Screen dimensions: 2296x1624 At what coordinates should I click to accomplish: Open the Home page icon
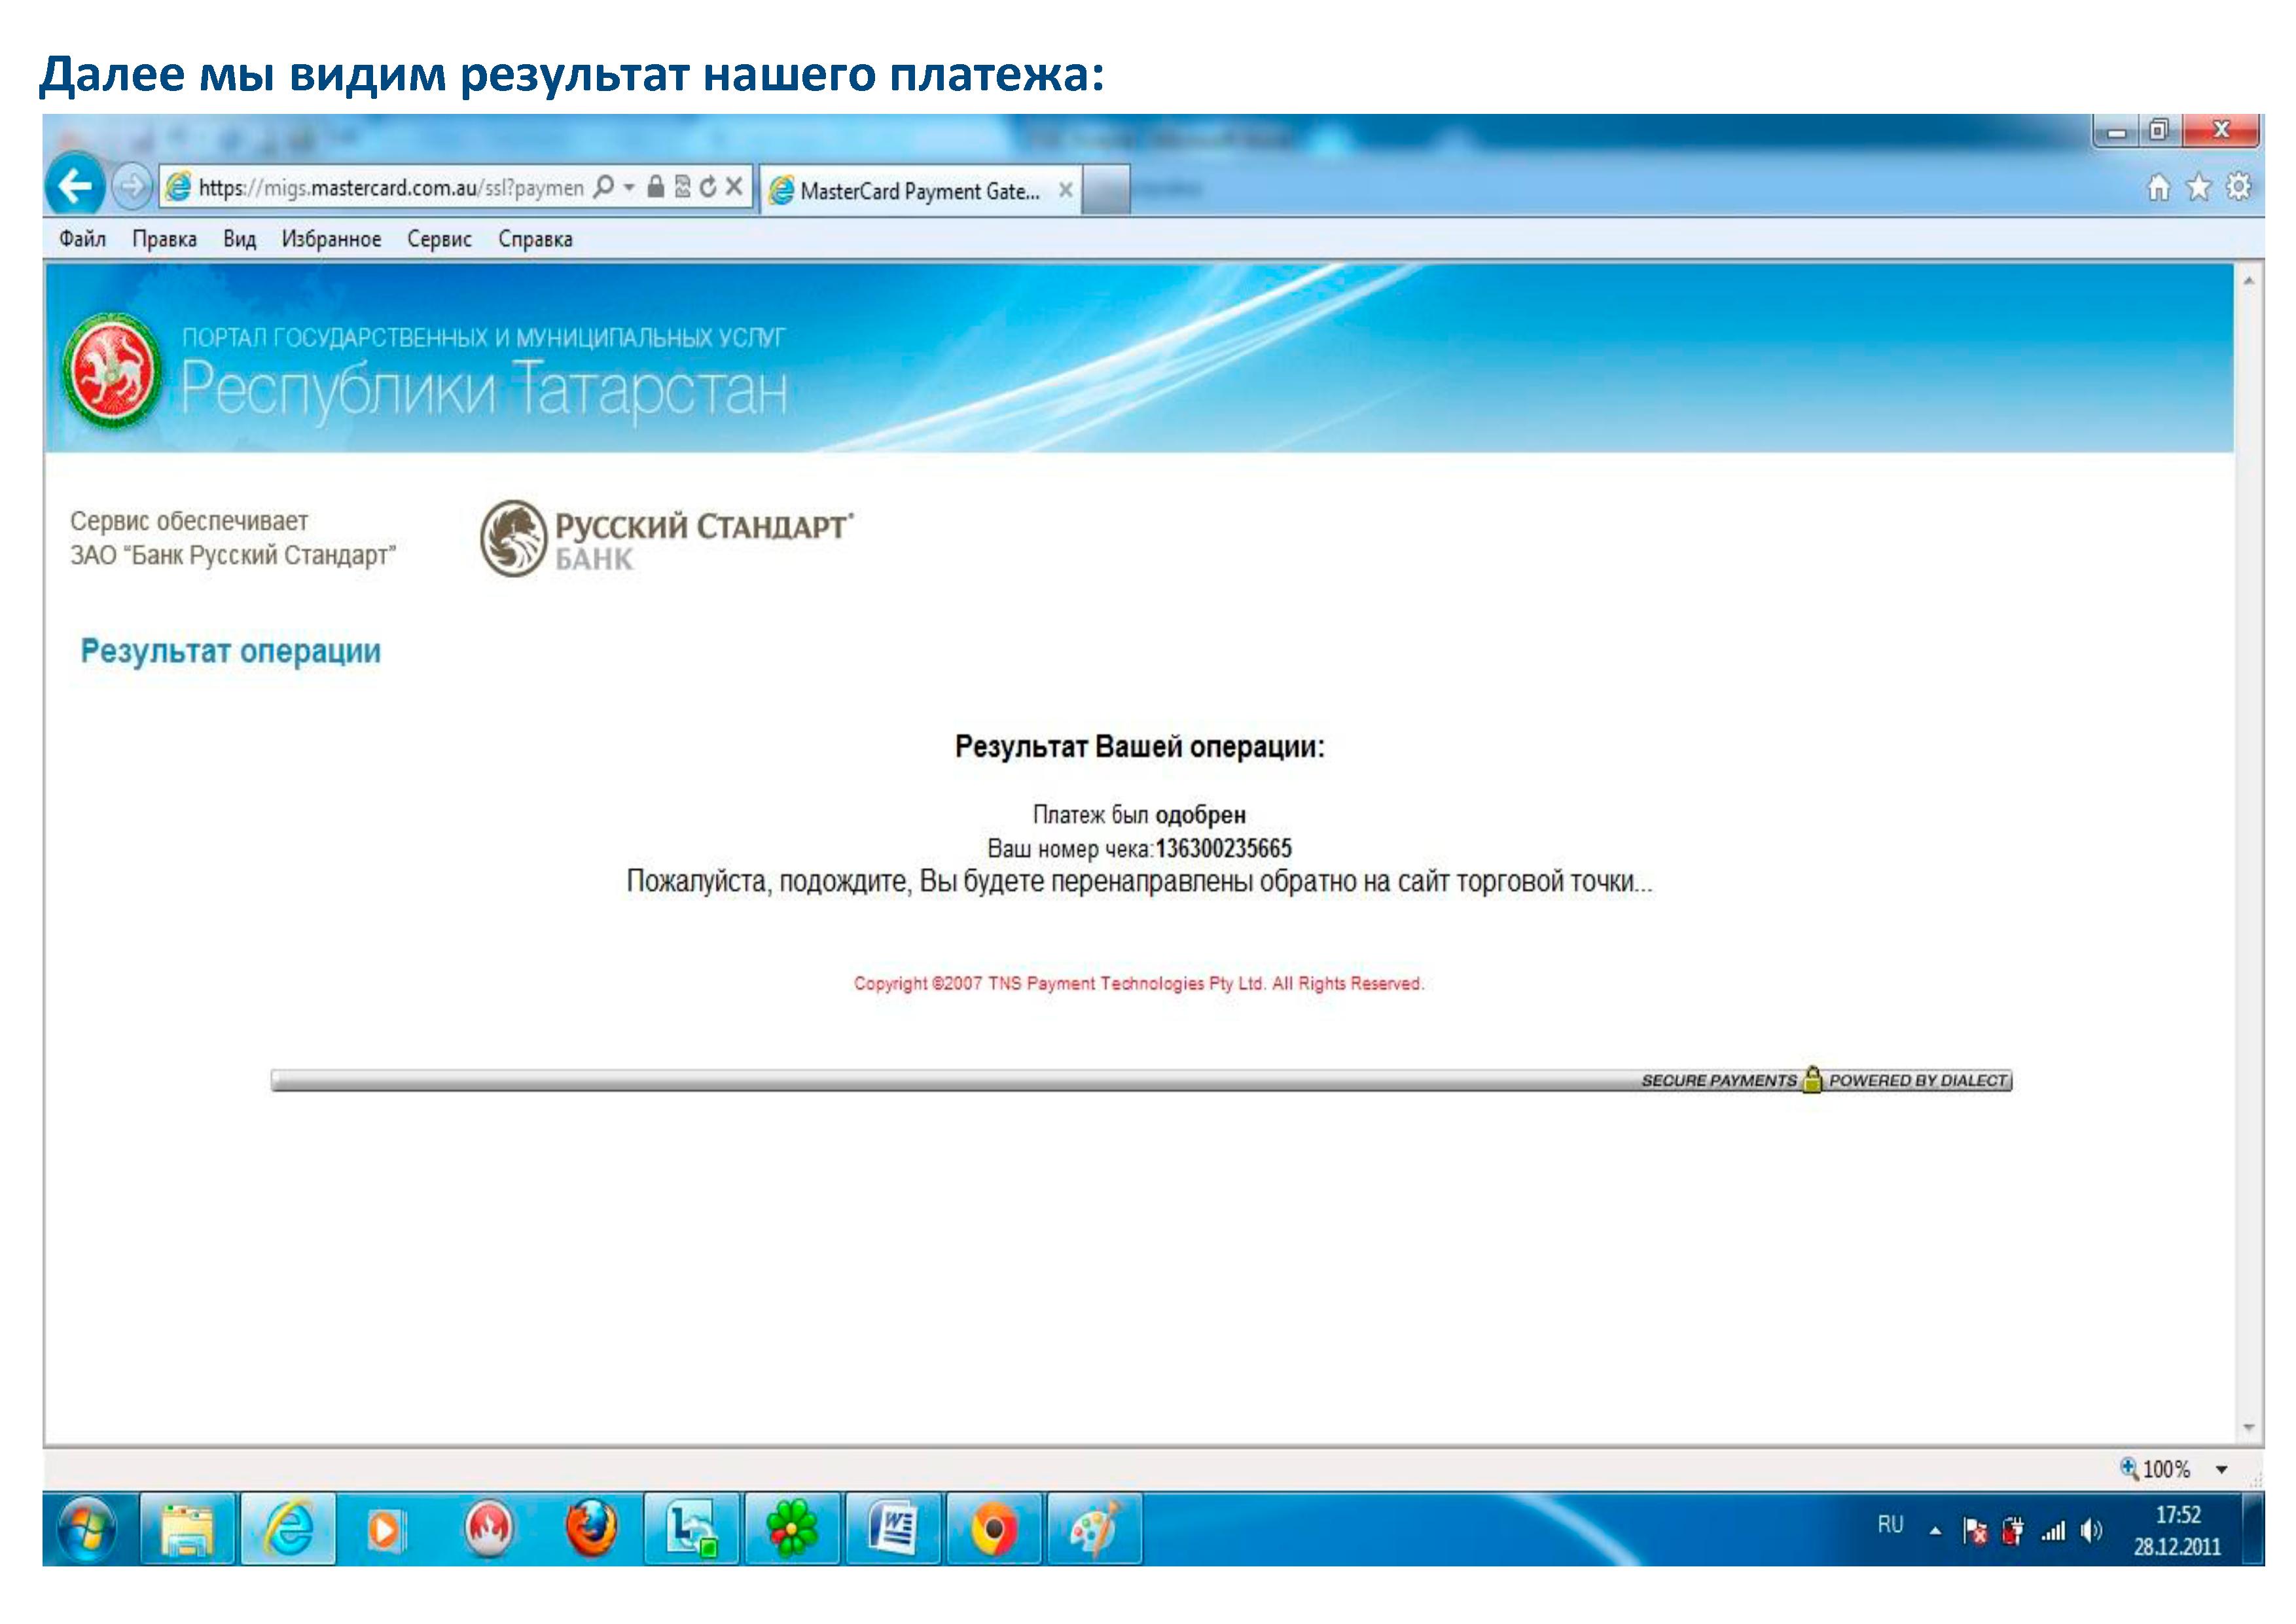(2159, 187)
